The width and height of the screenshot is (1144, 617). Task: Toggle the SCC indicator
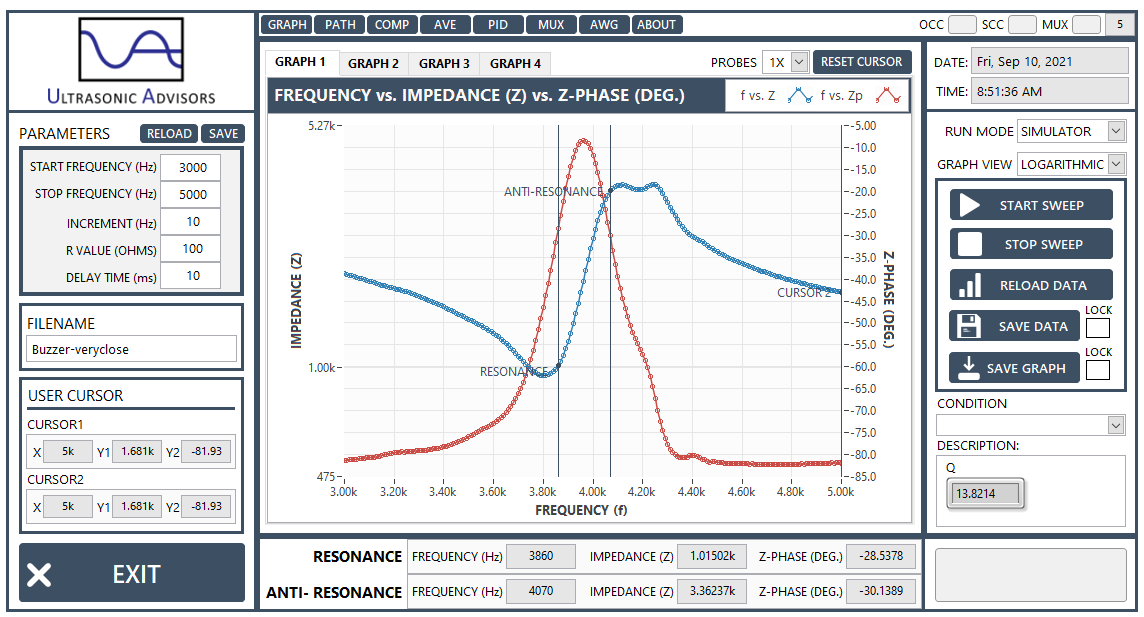click(1021, 24)
